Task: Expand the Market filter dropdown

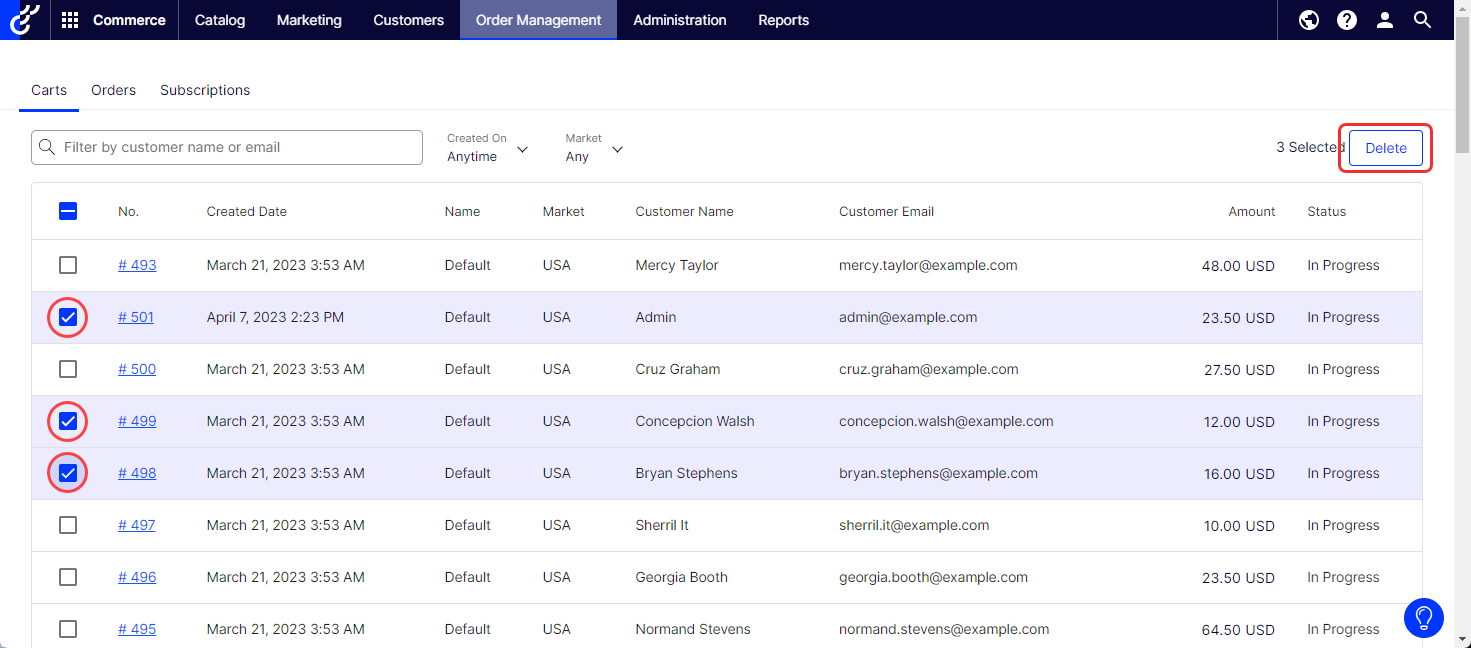Action: click(594, 148)
